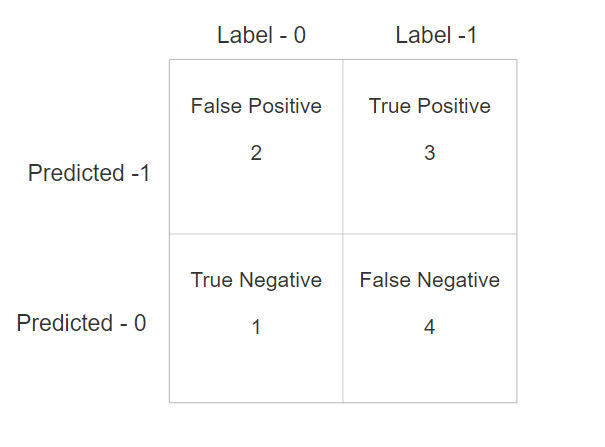Click empty area of False Positive cell
The image size is (605, 447).
[256, 199]
